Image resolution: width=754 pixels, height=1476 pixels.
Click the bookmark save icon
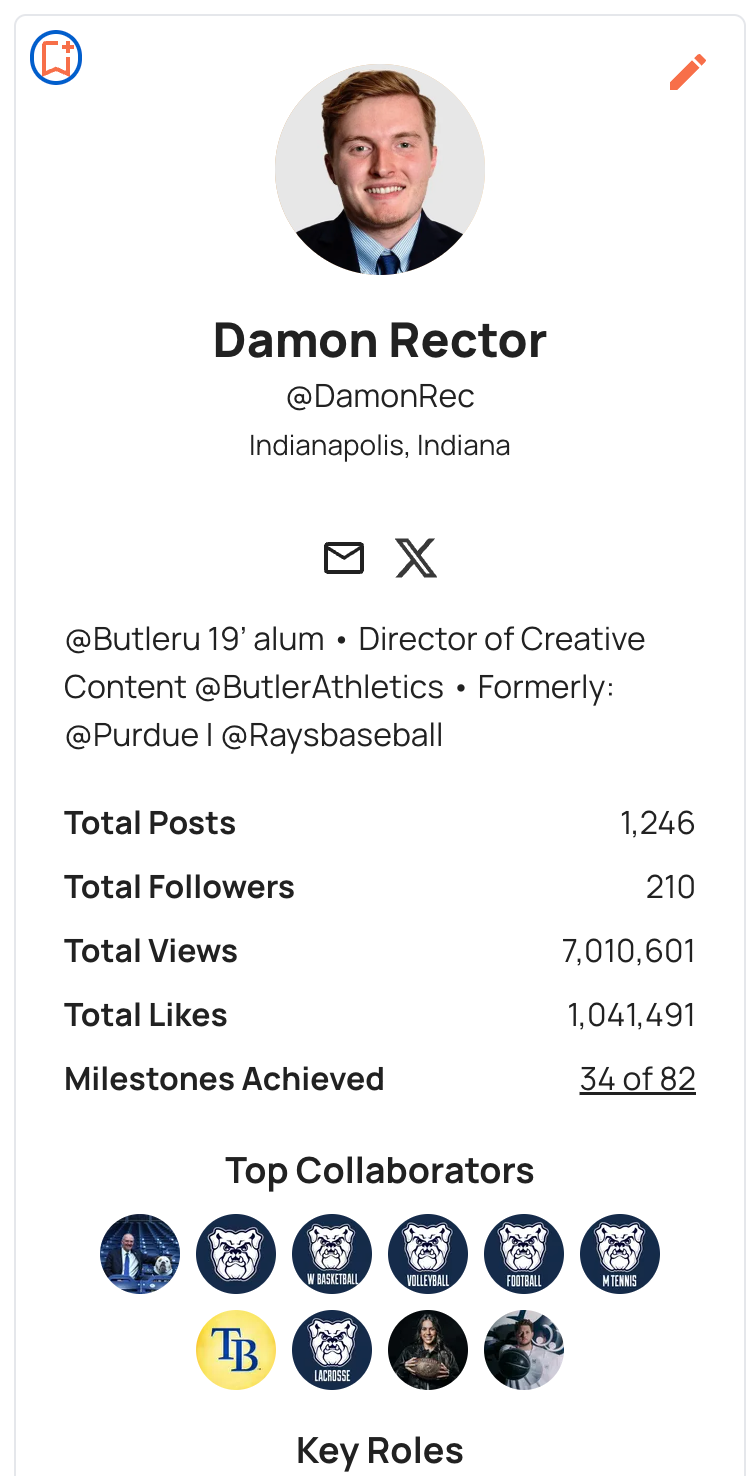tap(56, 59)
